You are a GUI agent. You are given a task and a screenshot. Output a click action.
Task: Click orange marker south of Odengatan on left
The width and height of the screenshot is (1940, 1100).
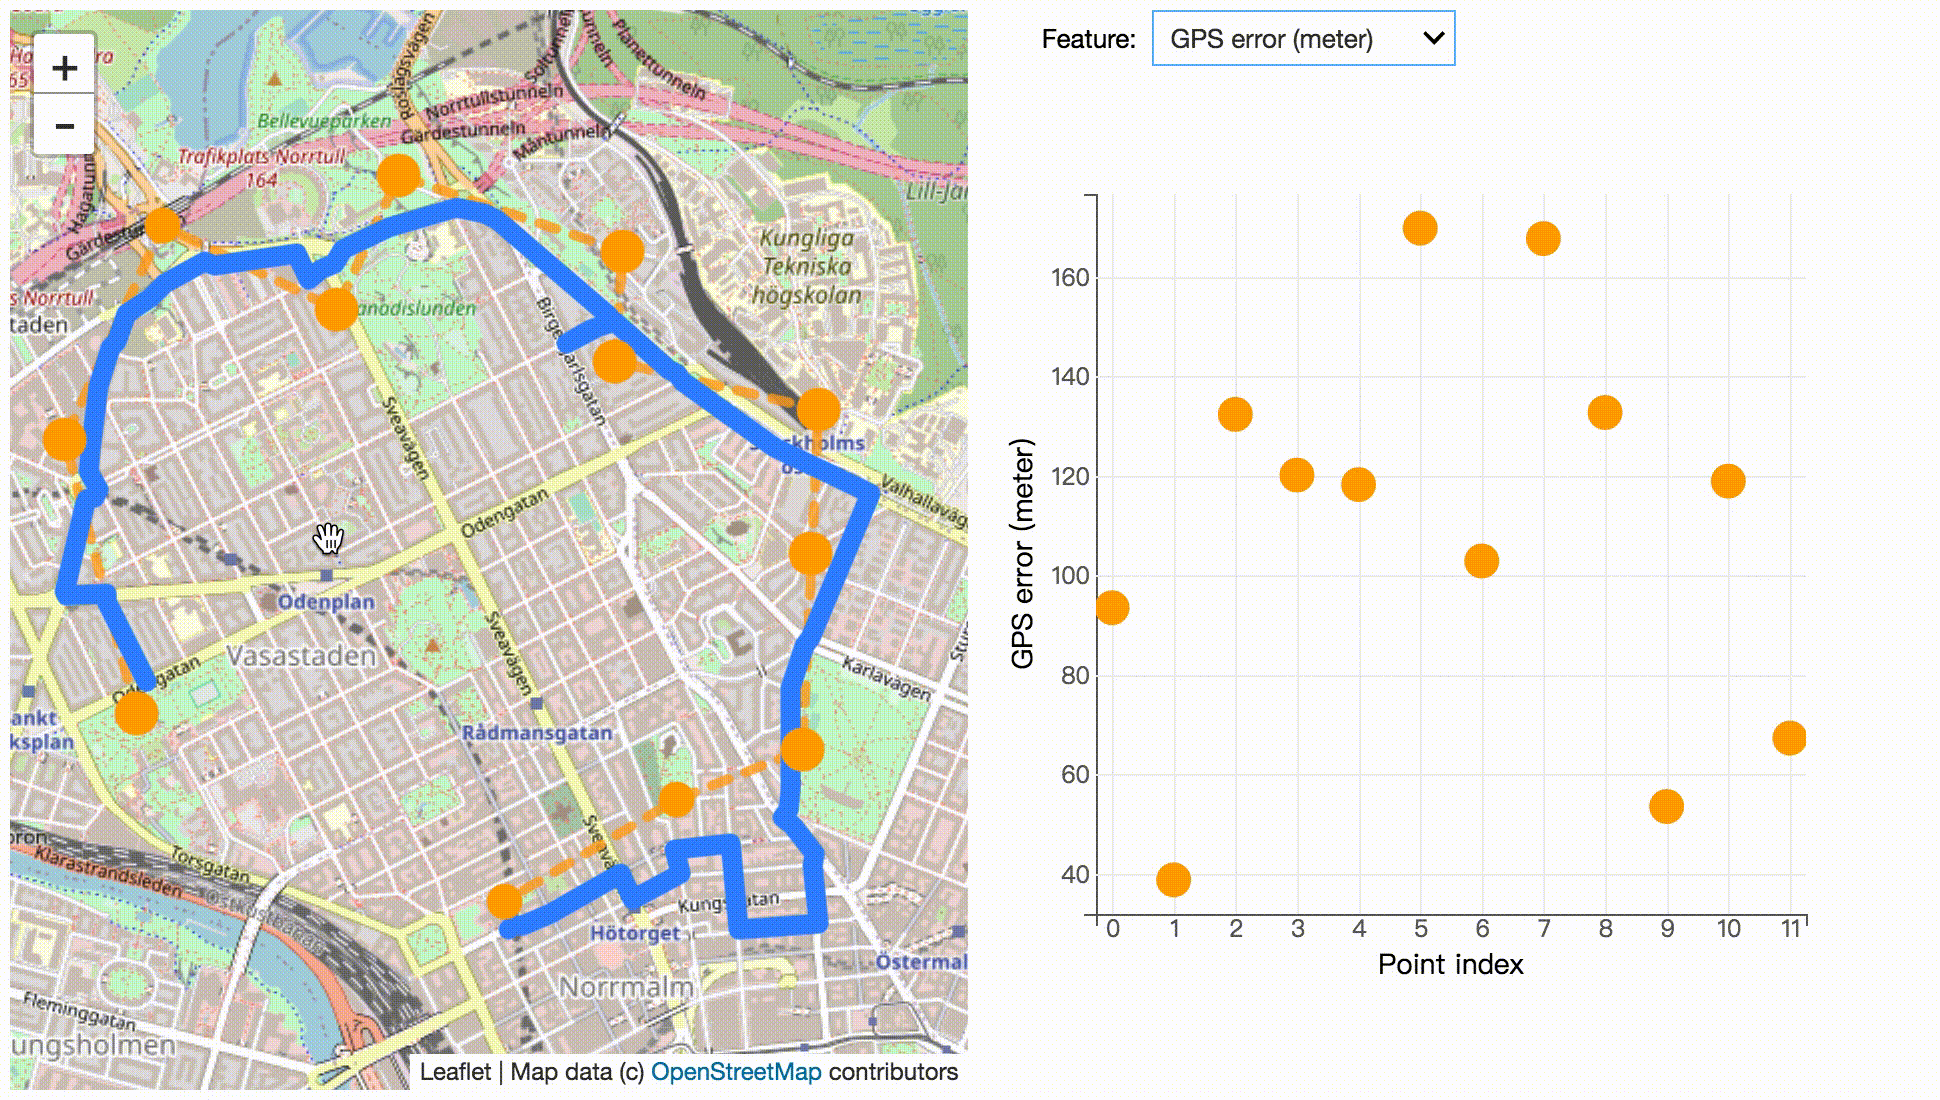tap(136, 713)
